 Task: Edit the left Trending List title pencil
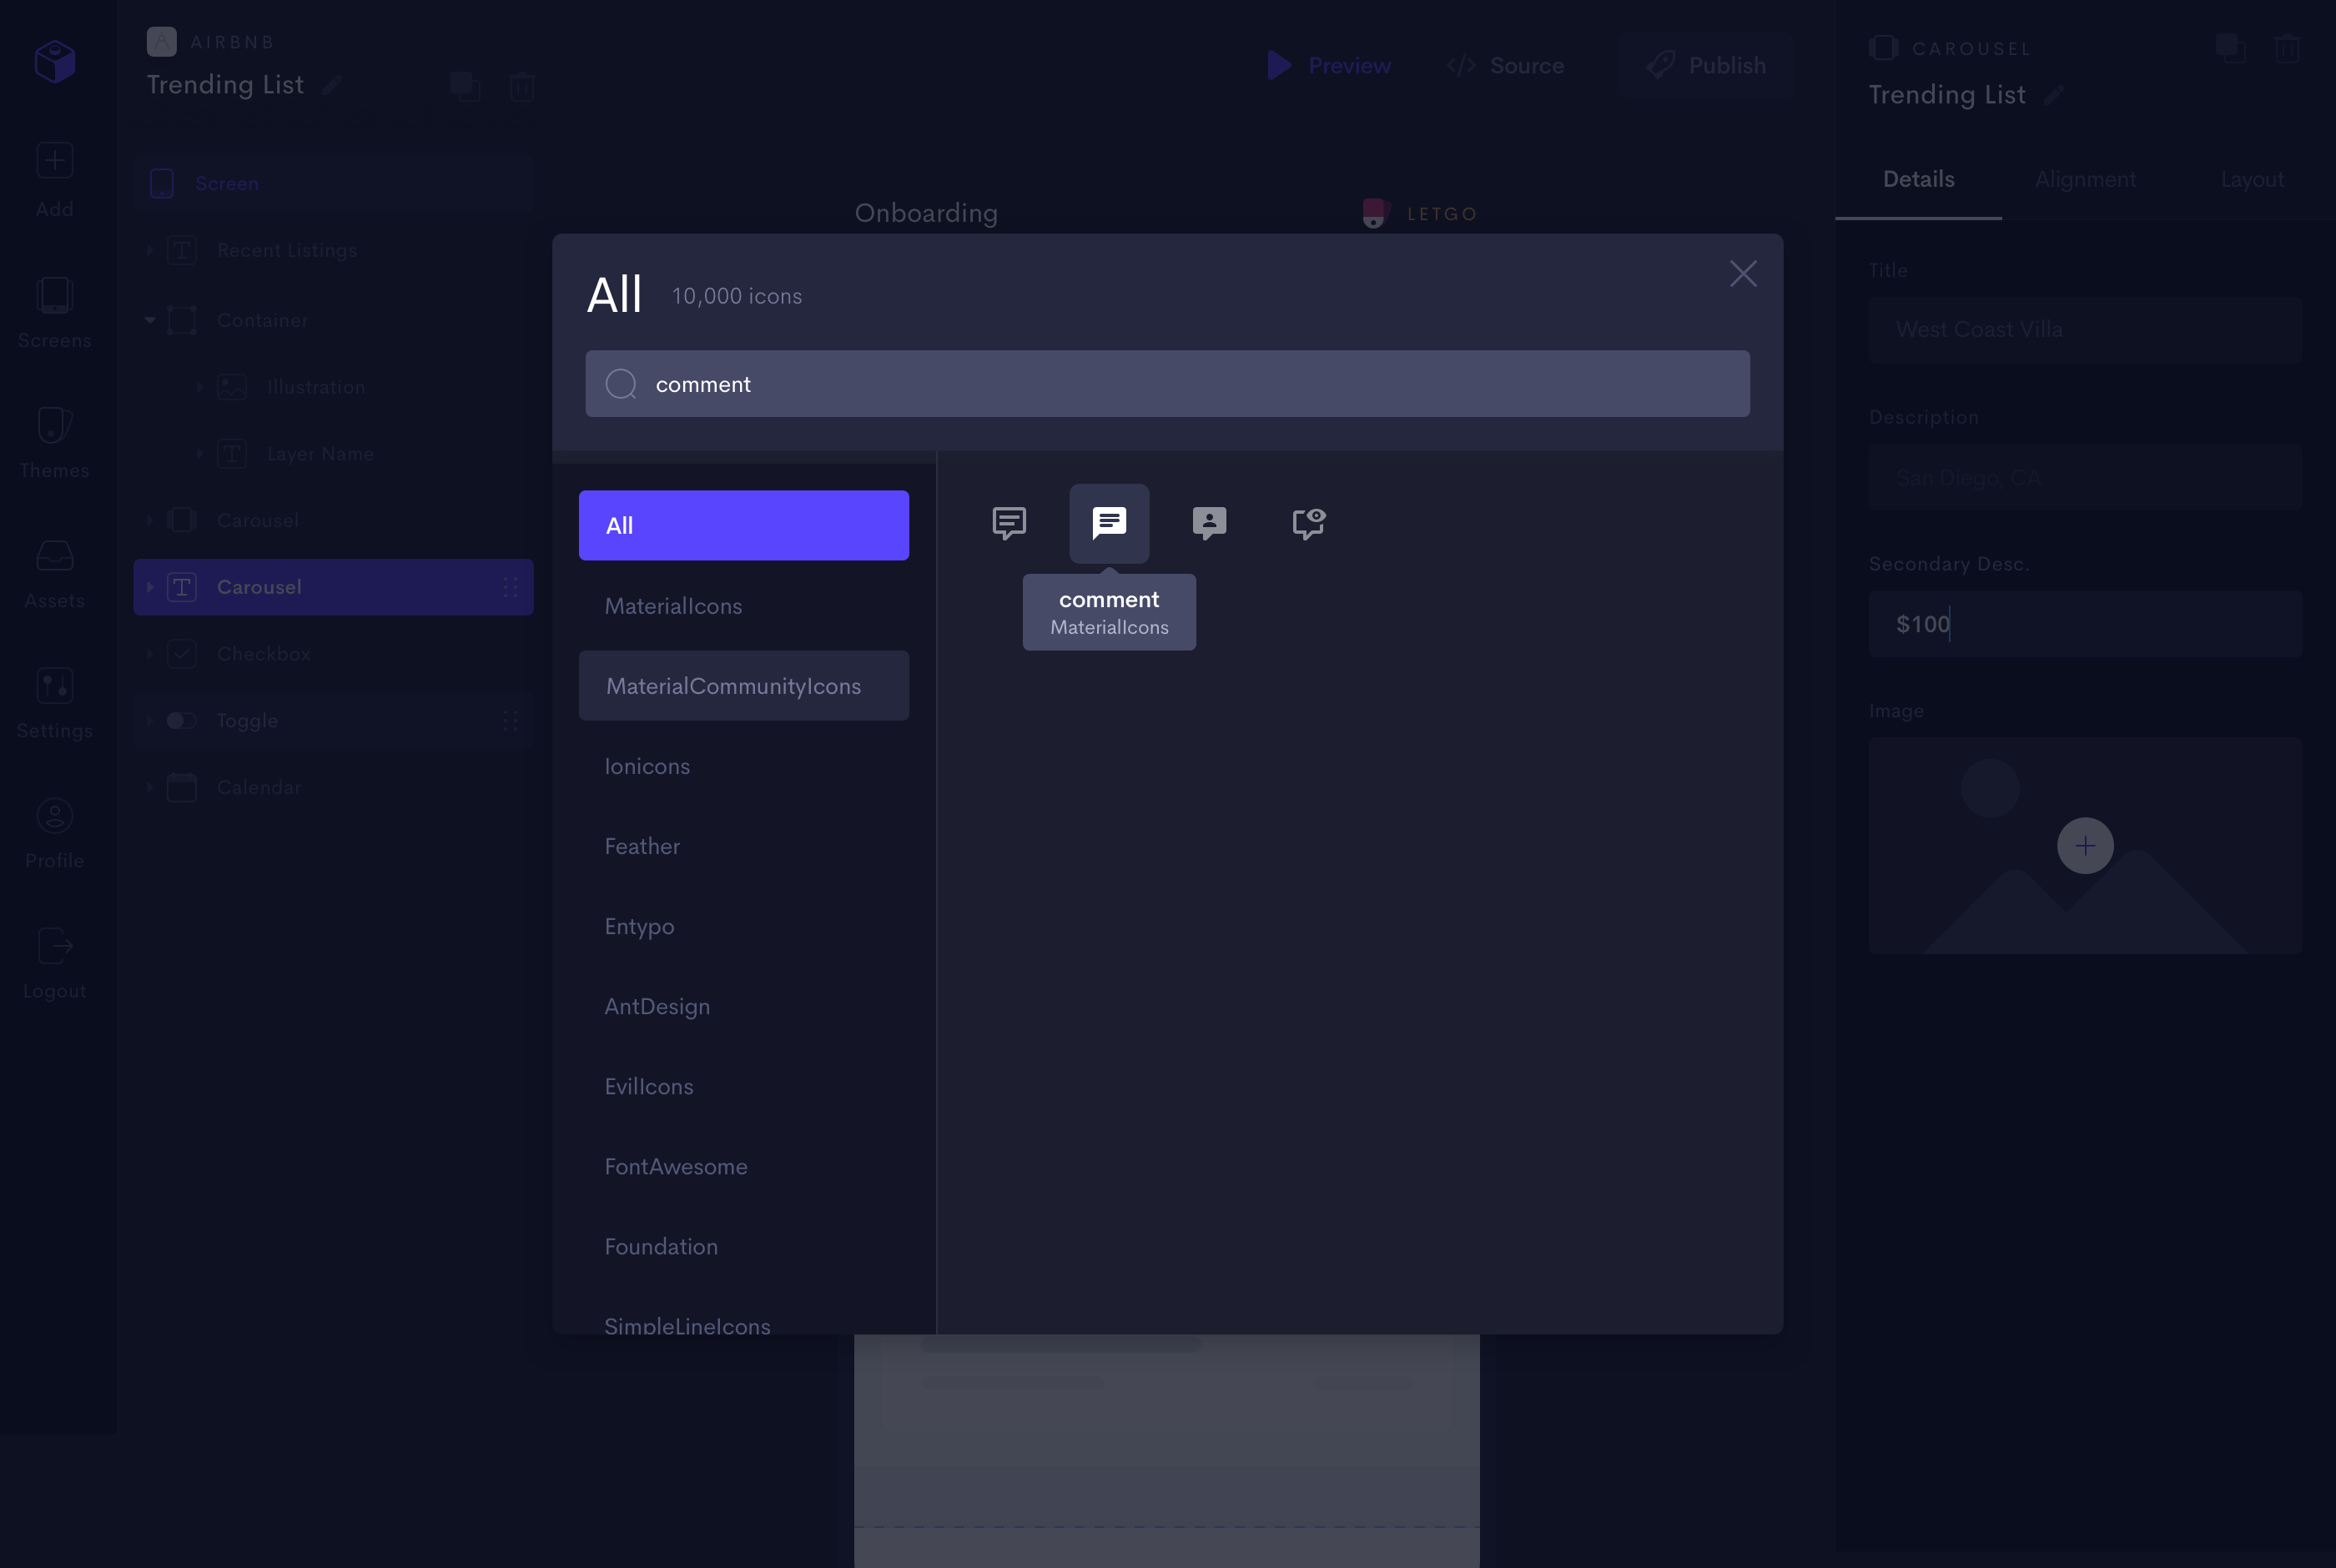coord(333,85)
